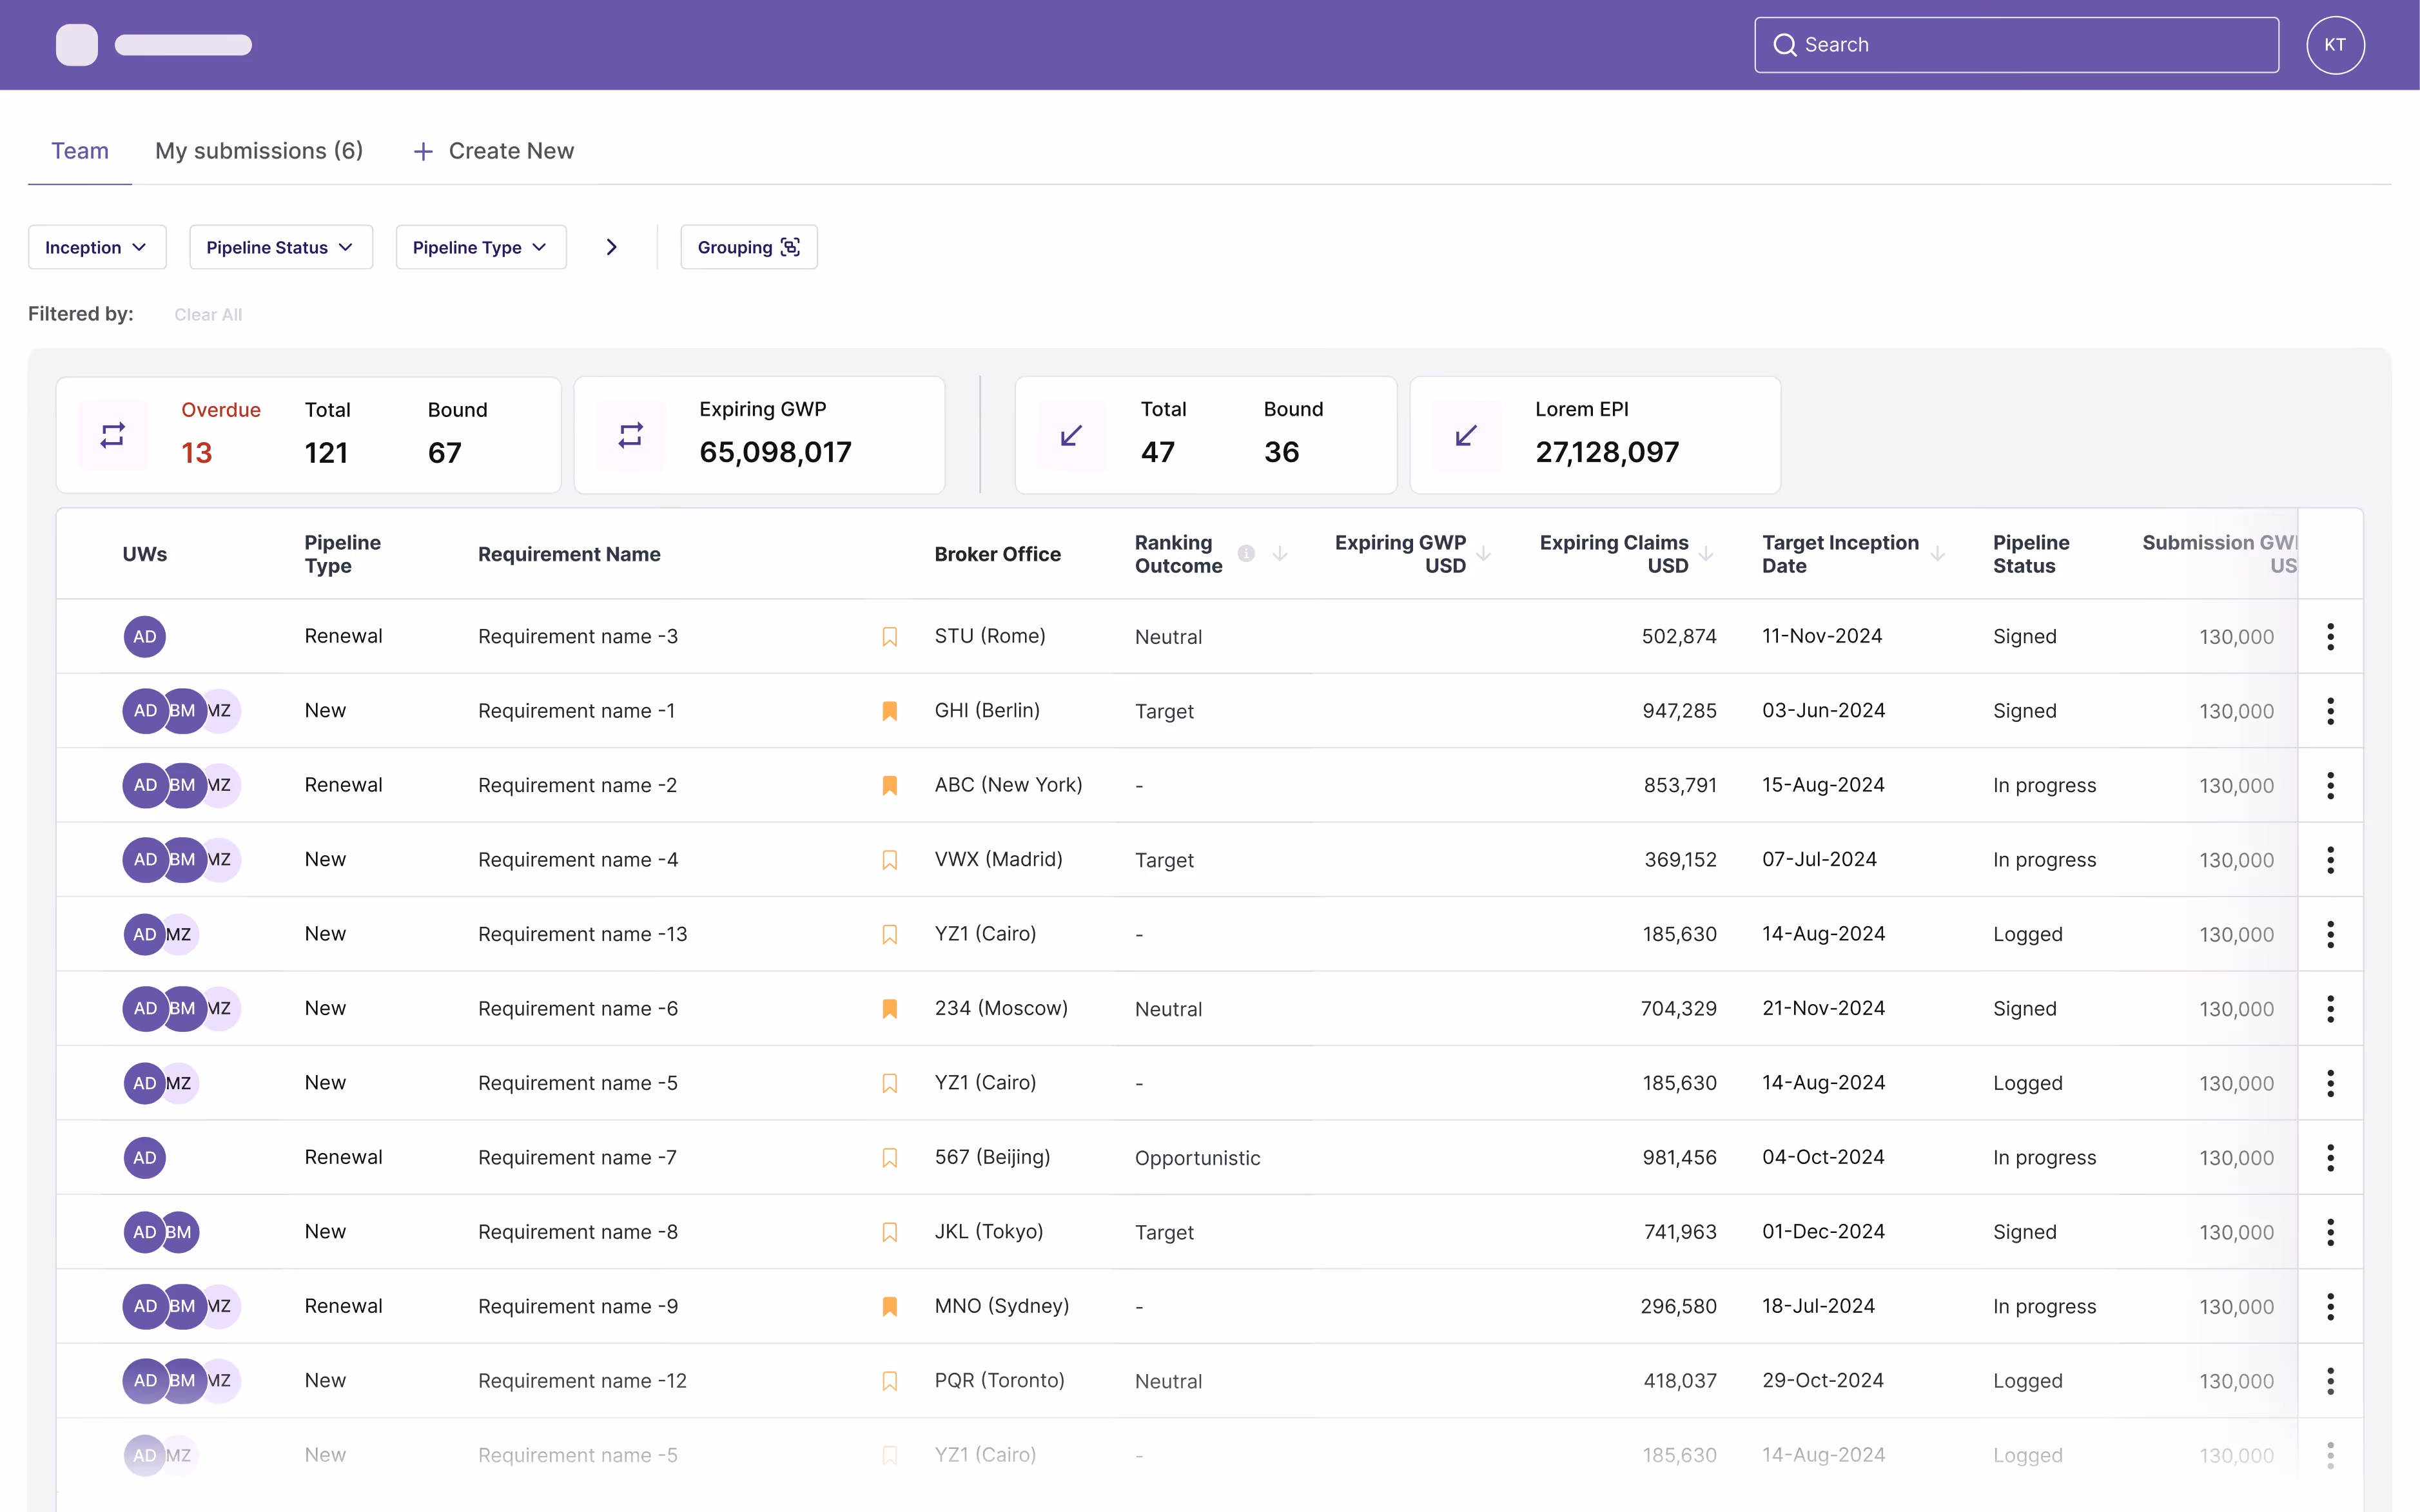Toggle bookmark for Requirement name -1
2420x1512 pixels.
pyautogui.click(x=889, y=711)
